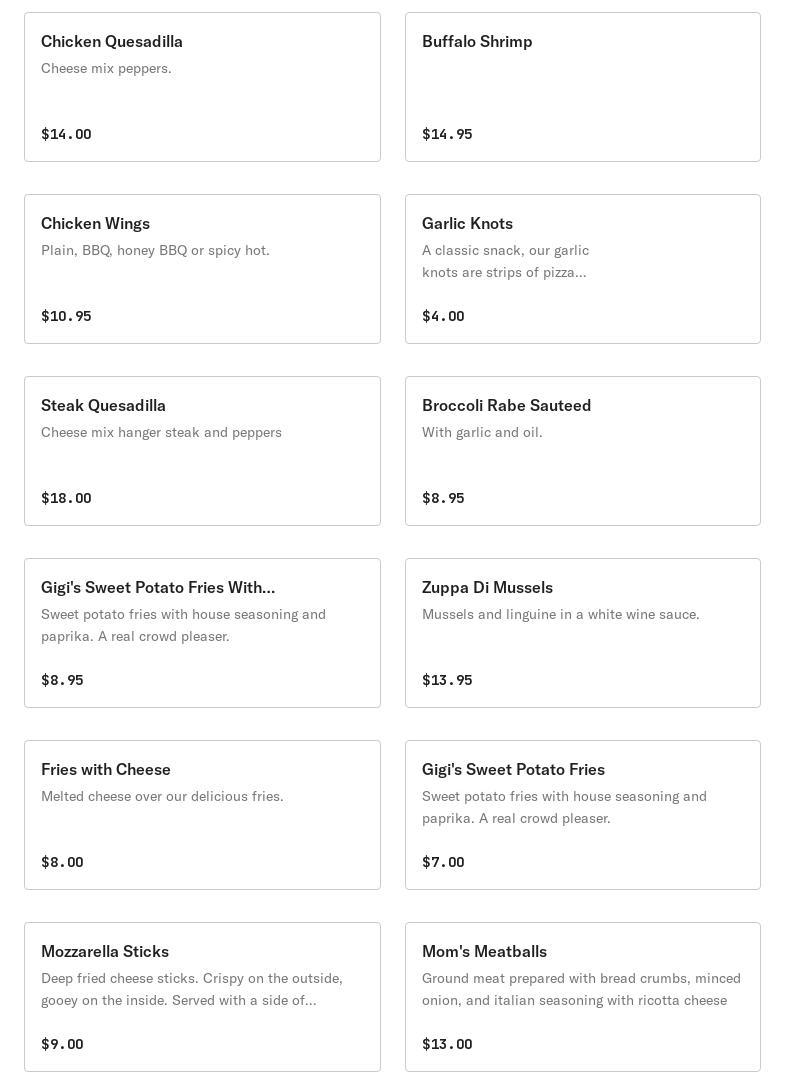785x1088 pixels.
Task: Open the Garlic Knots item
Action: tap(582, 269)
